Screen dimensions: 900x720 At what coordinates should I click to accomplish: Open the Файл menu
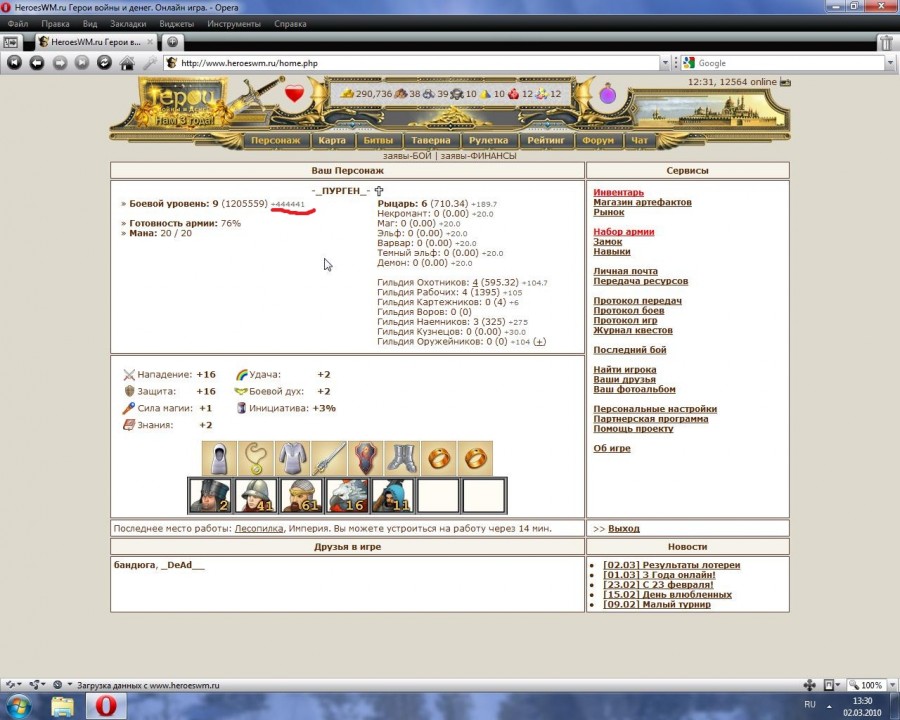click(18, 24)
